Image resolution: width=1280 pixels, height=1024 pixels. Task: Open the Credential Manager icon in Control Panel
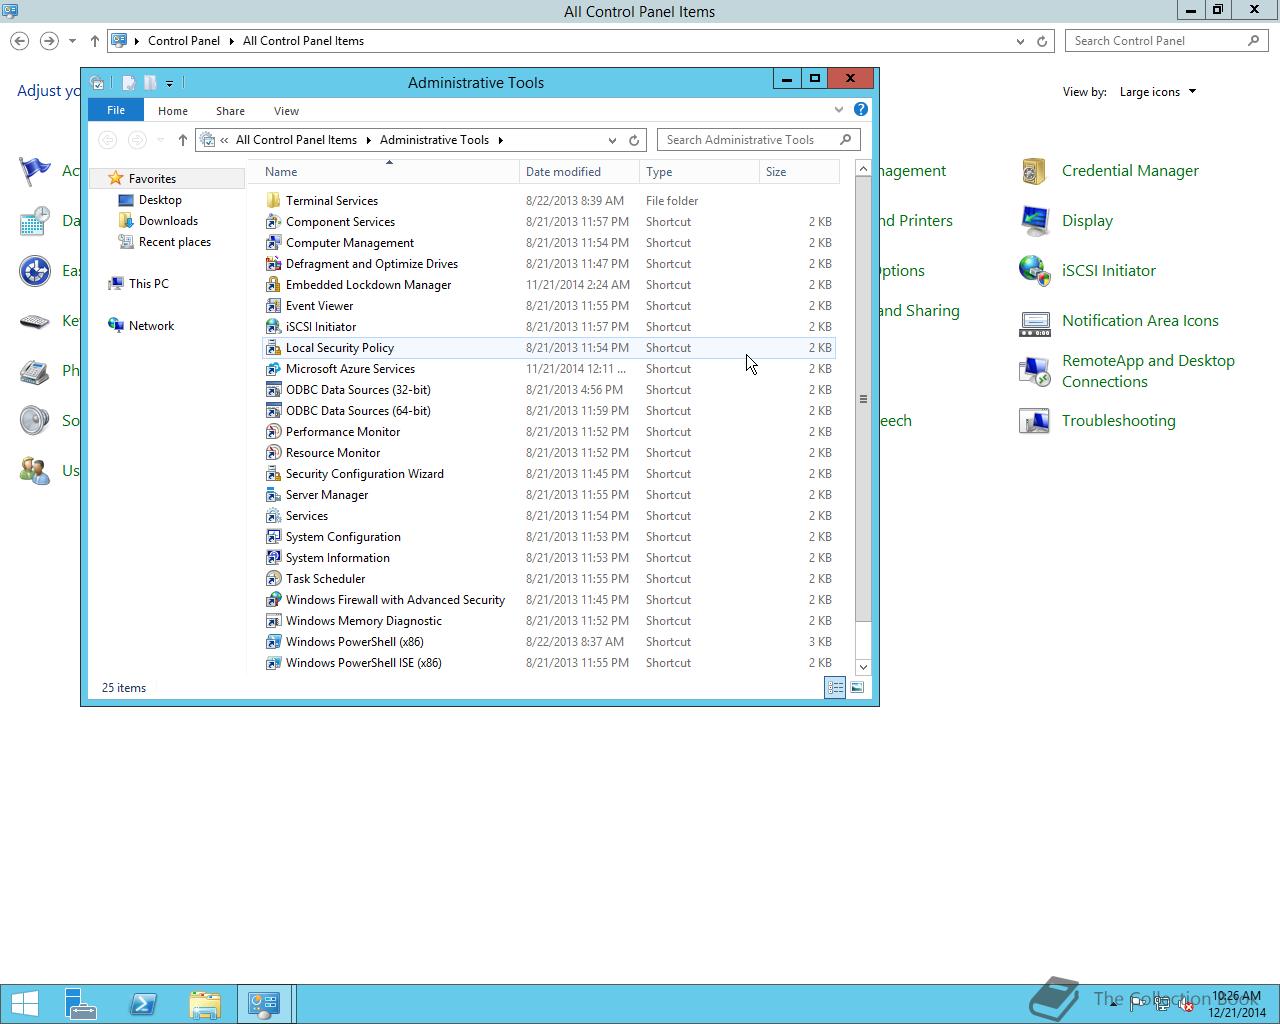(x=1034, y=171)
